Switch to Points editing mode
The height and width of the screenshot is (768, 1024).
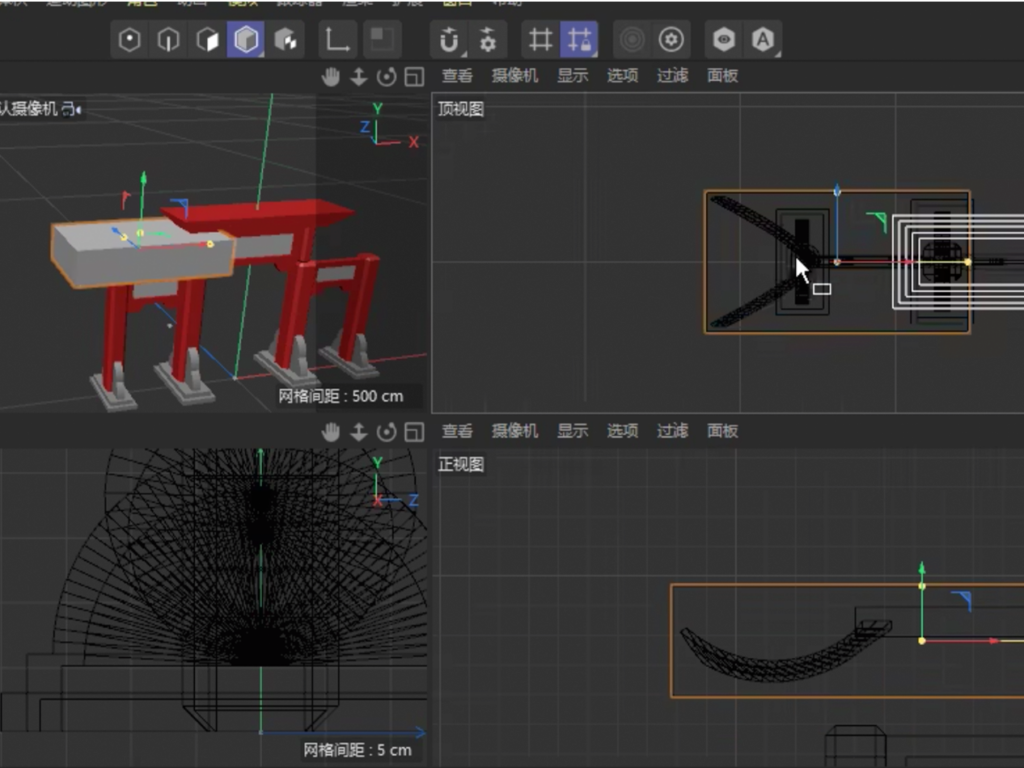(x=130, y=40)
